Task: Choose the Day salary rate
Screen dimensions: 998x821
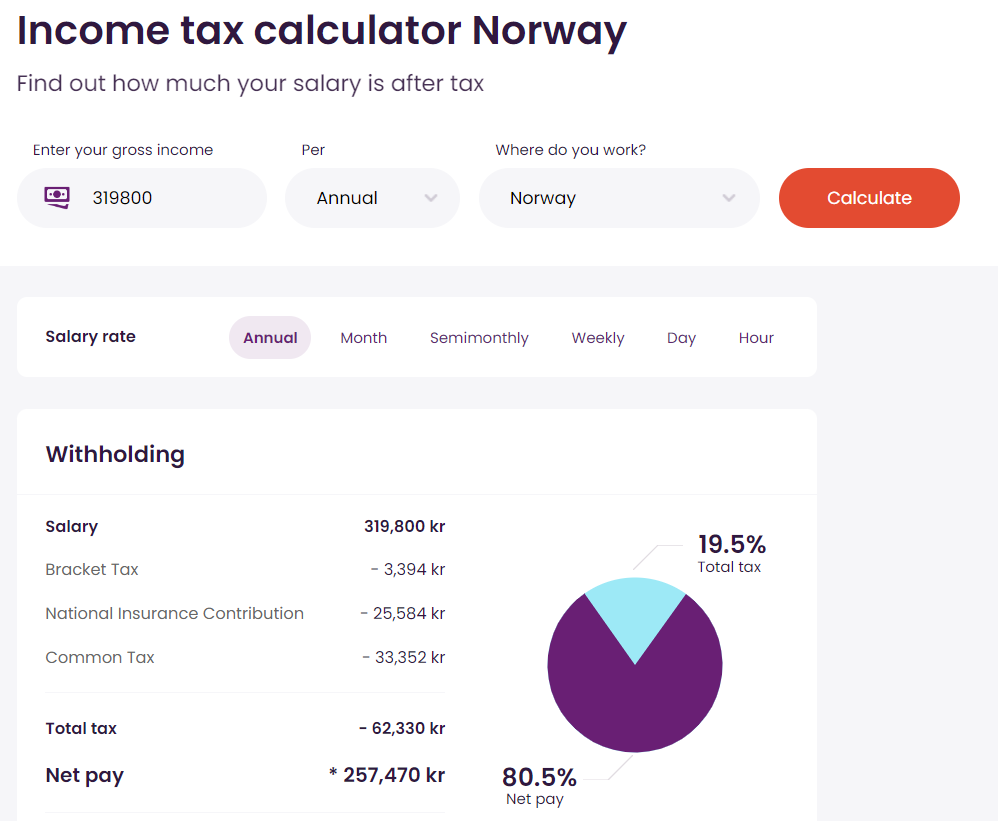Action: coord(681,338)
